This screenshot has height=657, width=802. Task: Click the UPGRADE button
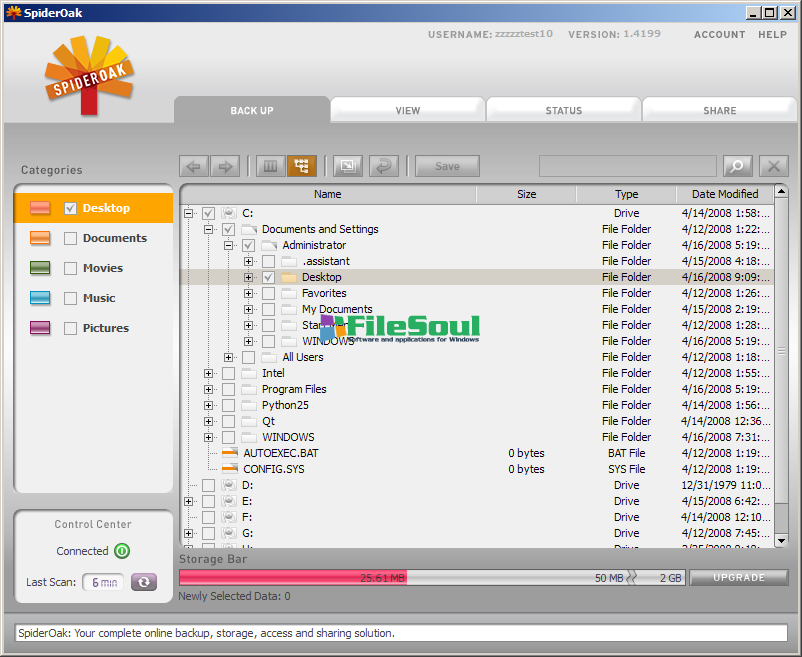coord(738,578)
